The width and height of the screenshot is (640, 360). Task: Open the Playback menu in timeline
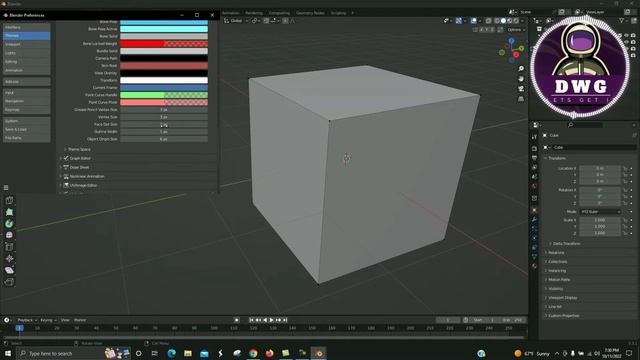pyautogui.click(x=27, y=320)
